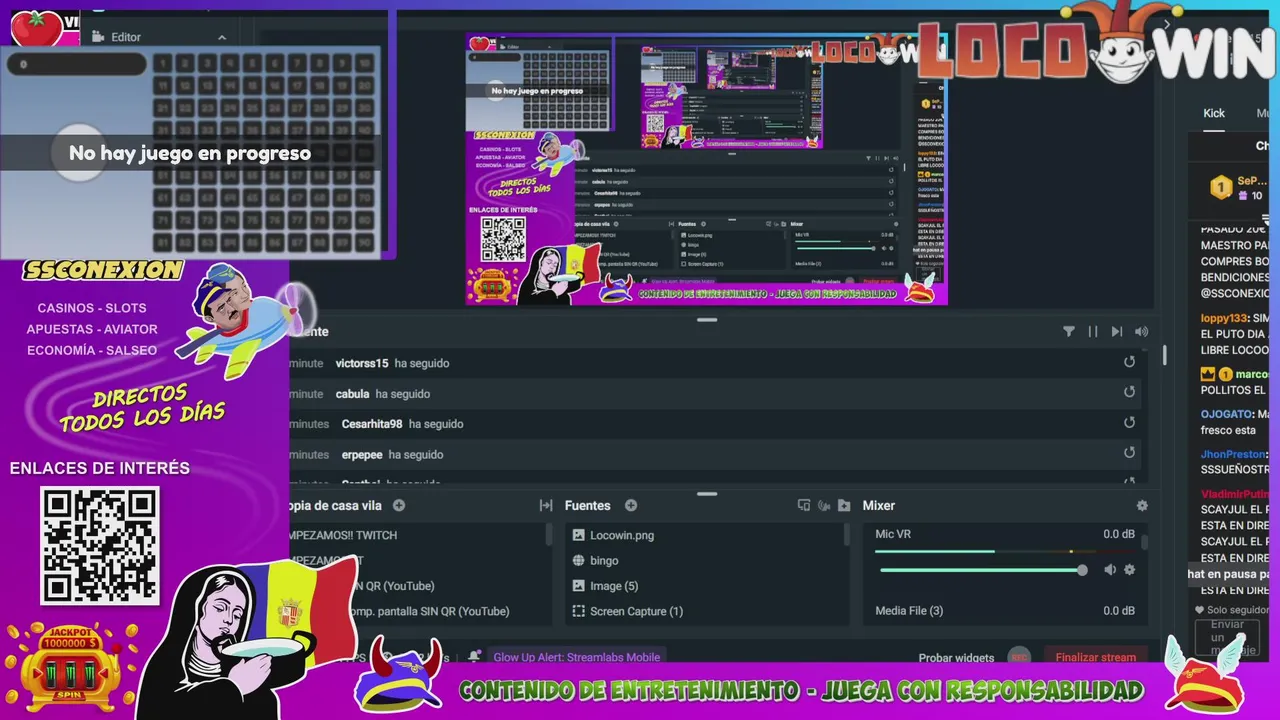
Task: Replay the erpepee follow alert
Action: (x=1129, y=453)
